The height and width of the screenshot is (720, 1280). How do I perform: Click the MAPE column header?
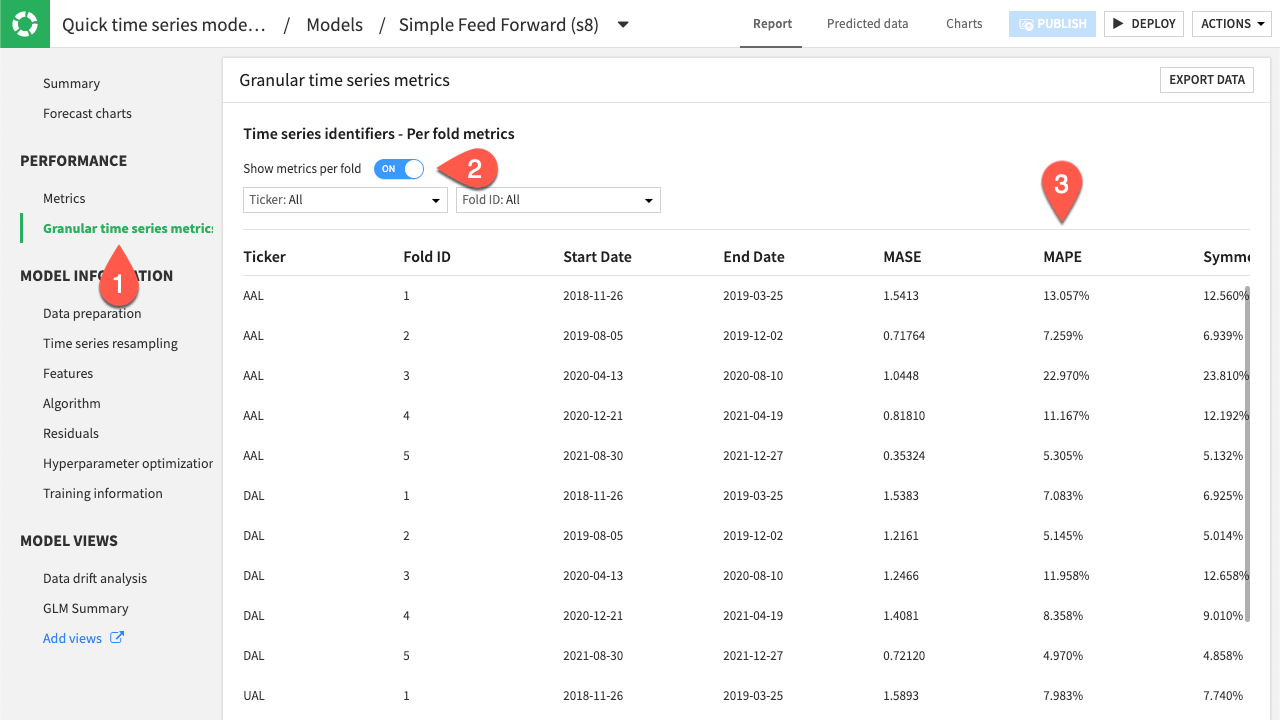pos(1062,257)
